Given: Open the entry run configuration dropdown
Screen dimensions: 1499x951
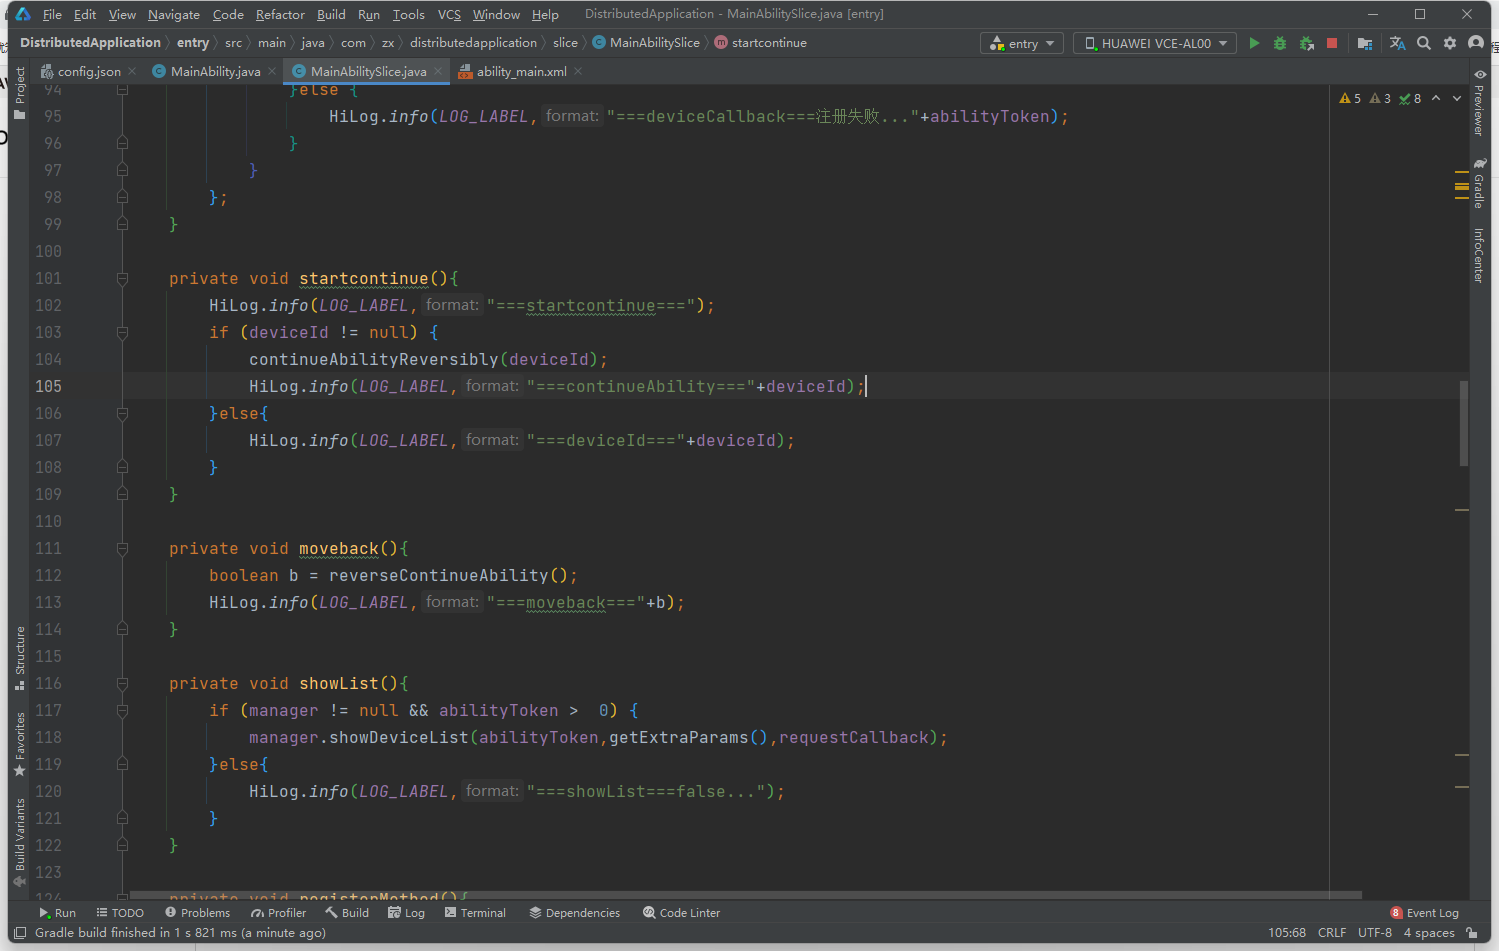Looking at the screenshot, I should [1022, 43].
